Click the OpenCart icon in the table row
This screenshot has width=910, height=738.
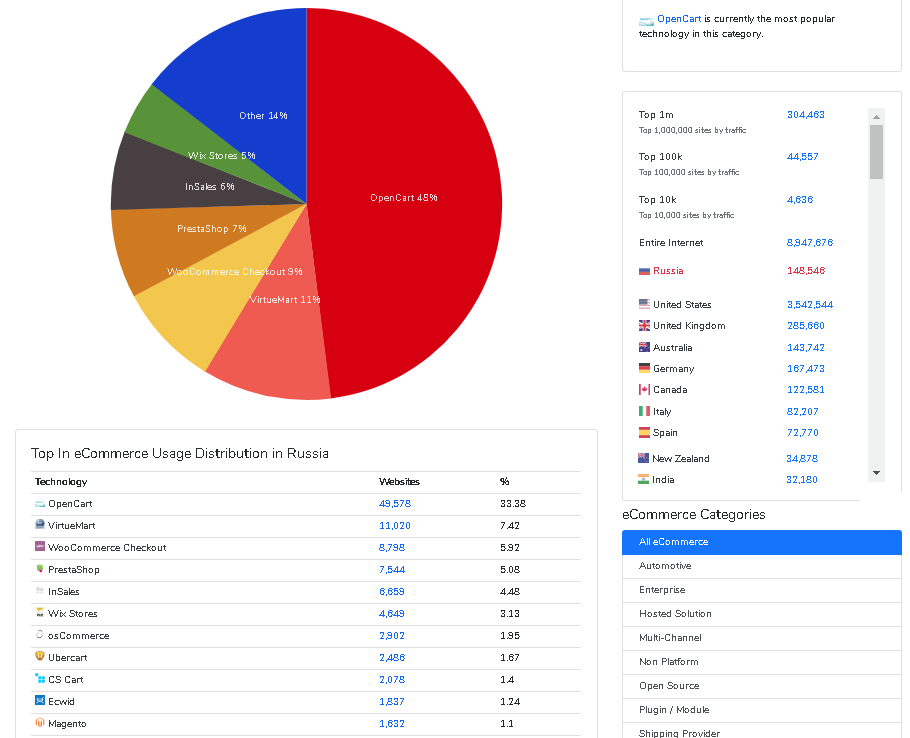tap(39, 504)
